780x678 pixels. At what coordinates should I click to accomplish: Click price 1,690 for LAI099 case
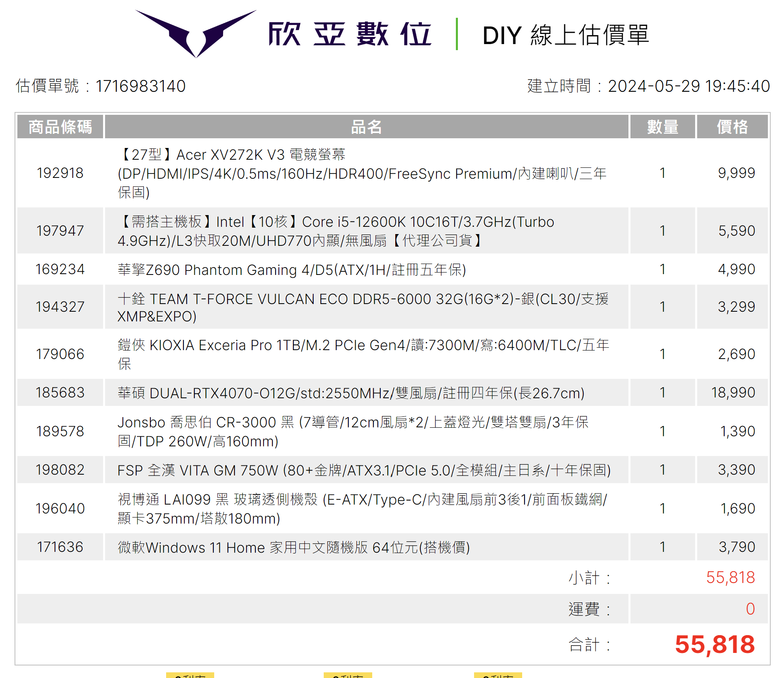738,508
